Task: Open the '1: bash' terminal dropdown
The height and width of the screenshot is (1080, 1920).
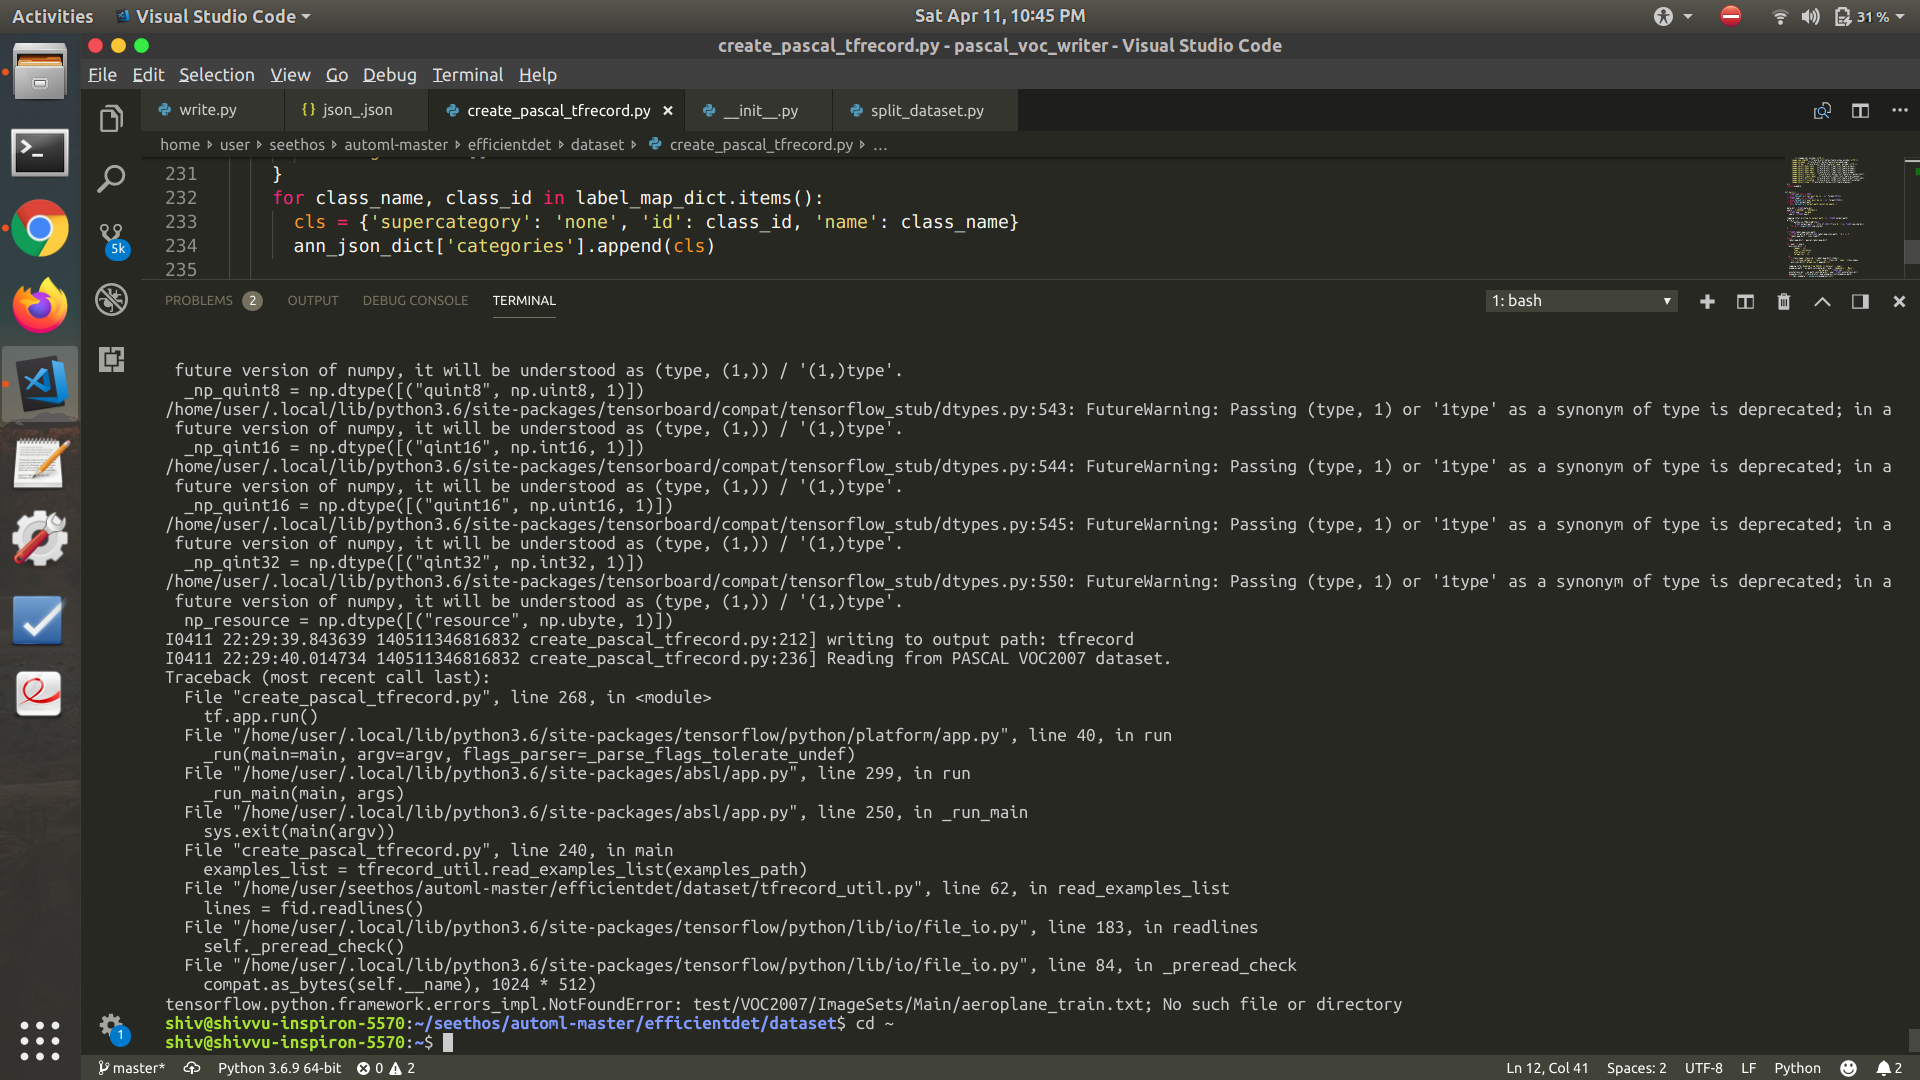Action: pos(1580,300)
